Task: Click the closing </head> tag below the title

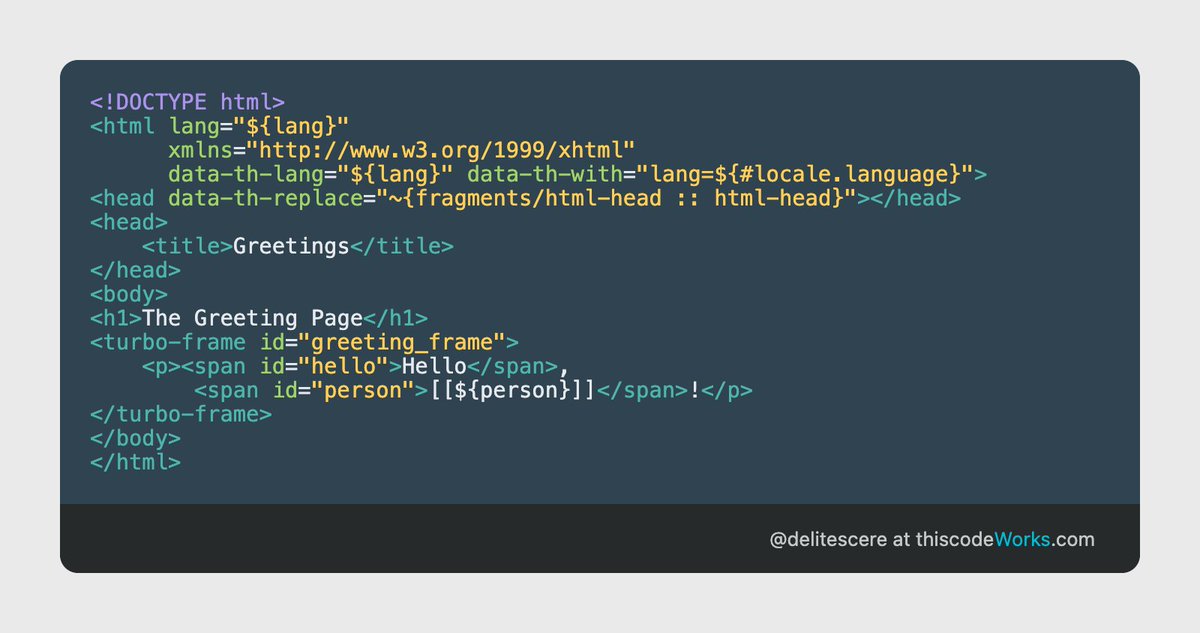Action: pyautogui.click(x=135, y=270)
